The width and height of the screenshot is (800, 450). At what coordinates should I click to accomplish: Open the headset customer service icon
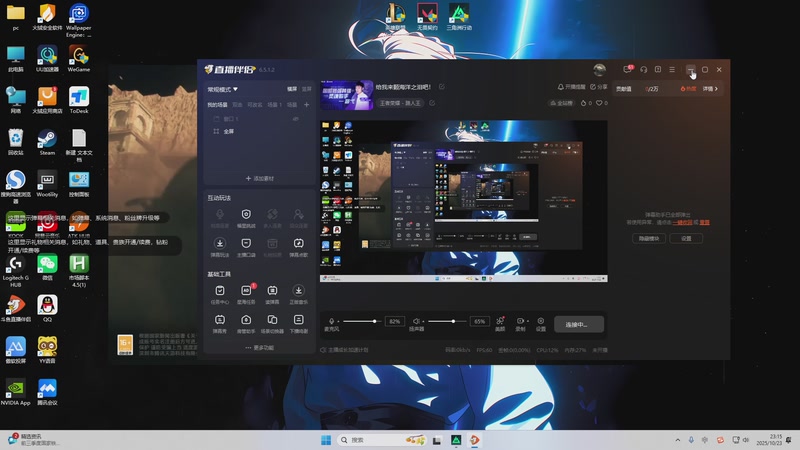[x=644, y=69]
